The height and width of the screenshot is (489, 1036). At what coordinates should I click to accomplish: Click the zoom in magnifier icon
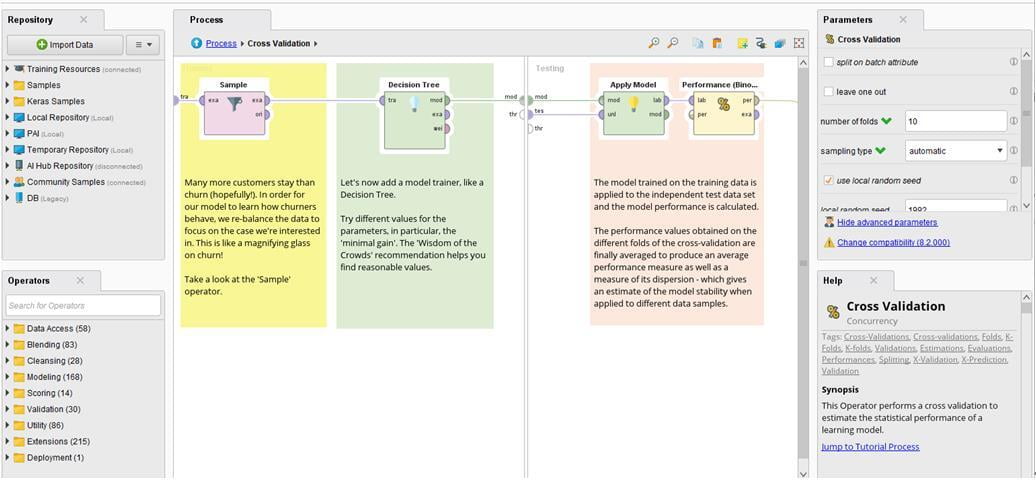pyautogui.click(x=654, y=43)
